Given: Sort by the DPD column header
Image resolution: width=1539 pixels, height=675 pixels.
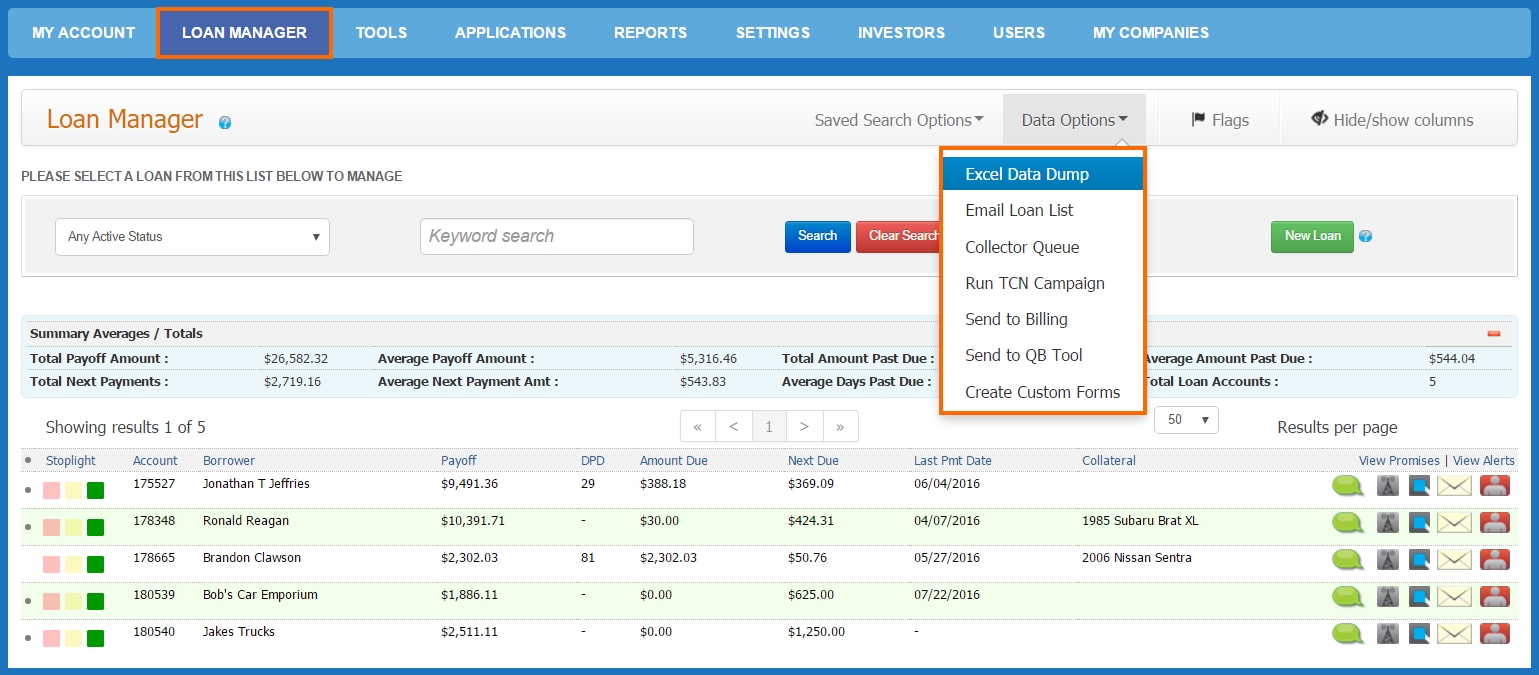Looking at the screenshot, I should 593,461.
